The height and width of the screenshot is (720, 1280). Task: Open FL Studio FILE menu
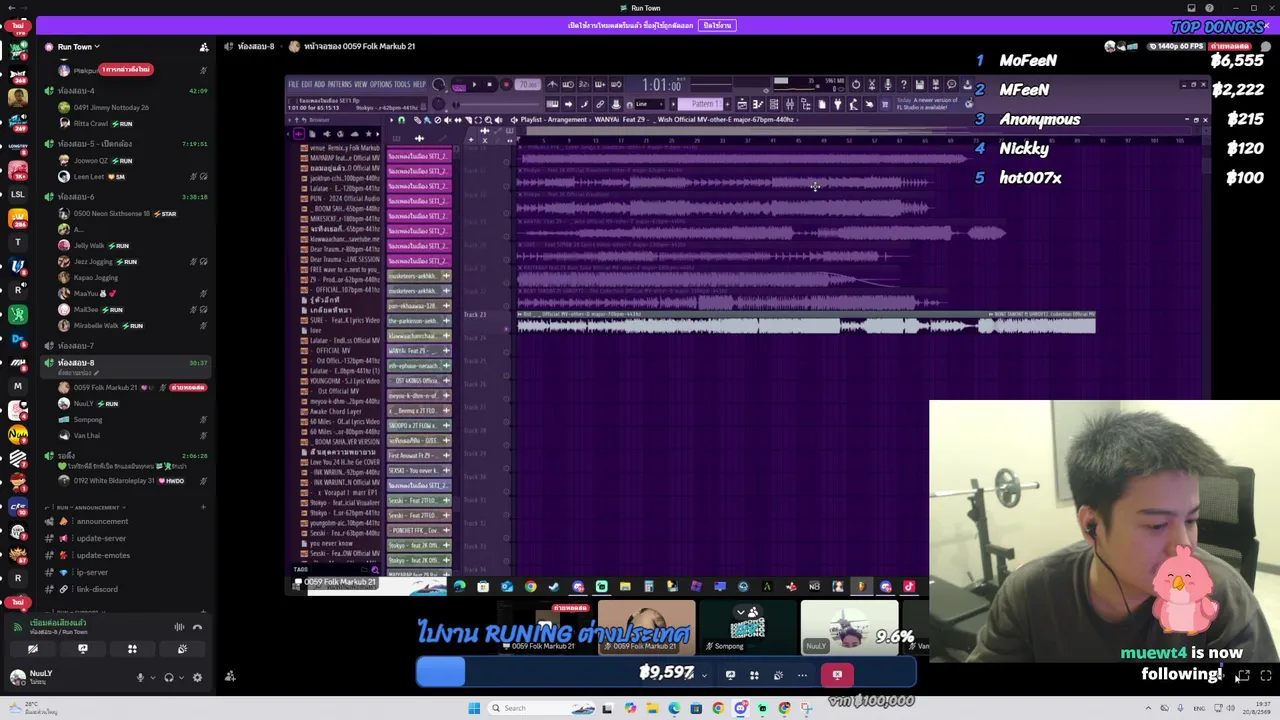pos(294,84)
